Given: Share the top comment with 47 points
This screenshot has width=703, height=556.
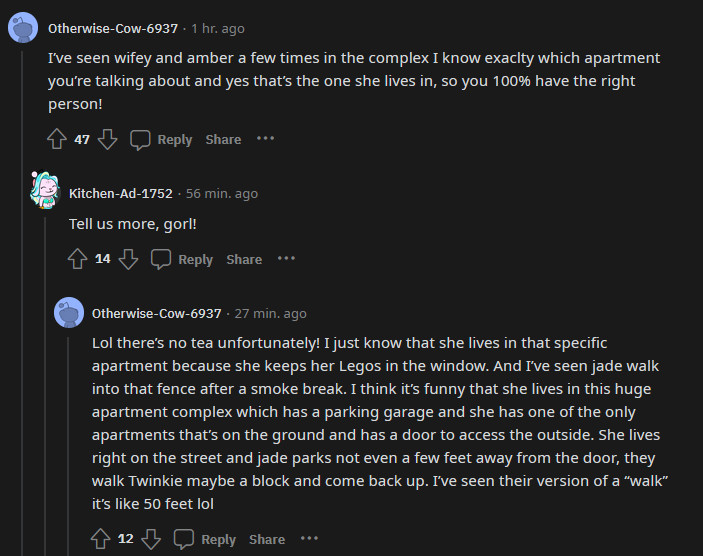Looking at the screenshot, I should pyautogui.click(x=223, y=139).
